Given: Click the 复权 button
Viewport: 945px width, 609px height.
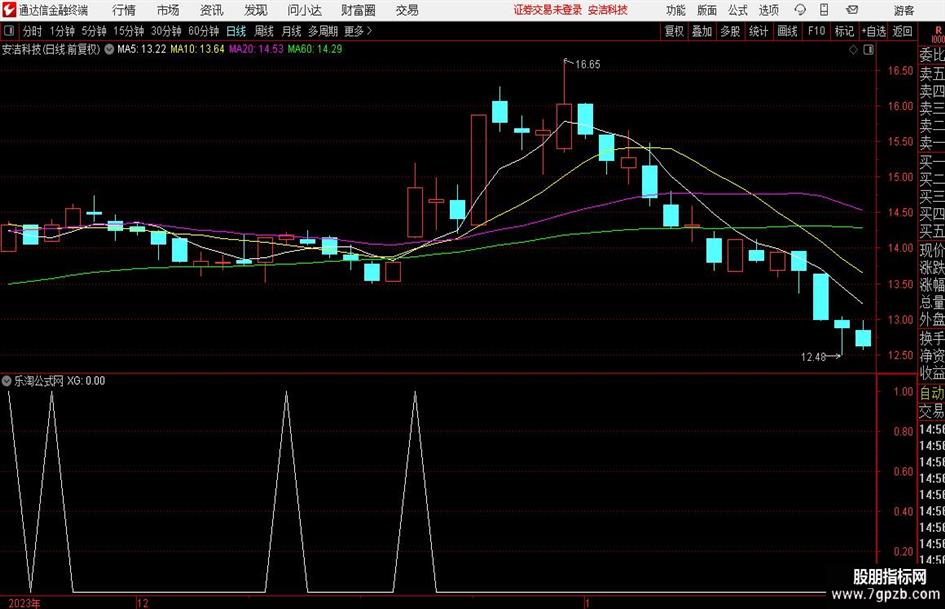Looking at the screenshot, I should click(674, 31).
